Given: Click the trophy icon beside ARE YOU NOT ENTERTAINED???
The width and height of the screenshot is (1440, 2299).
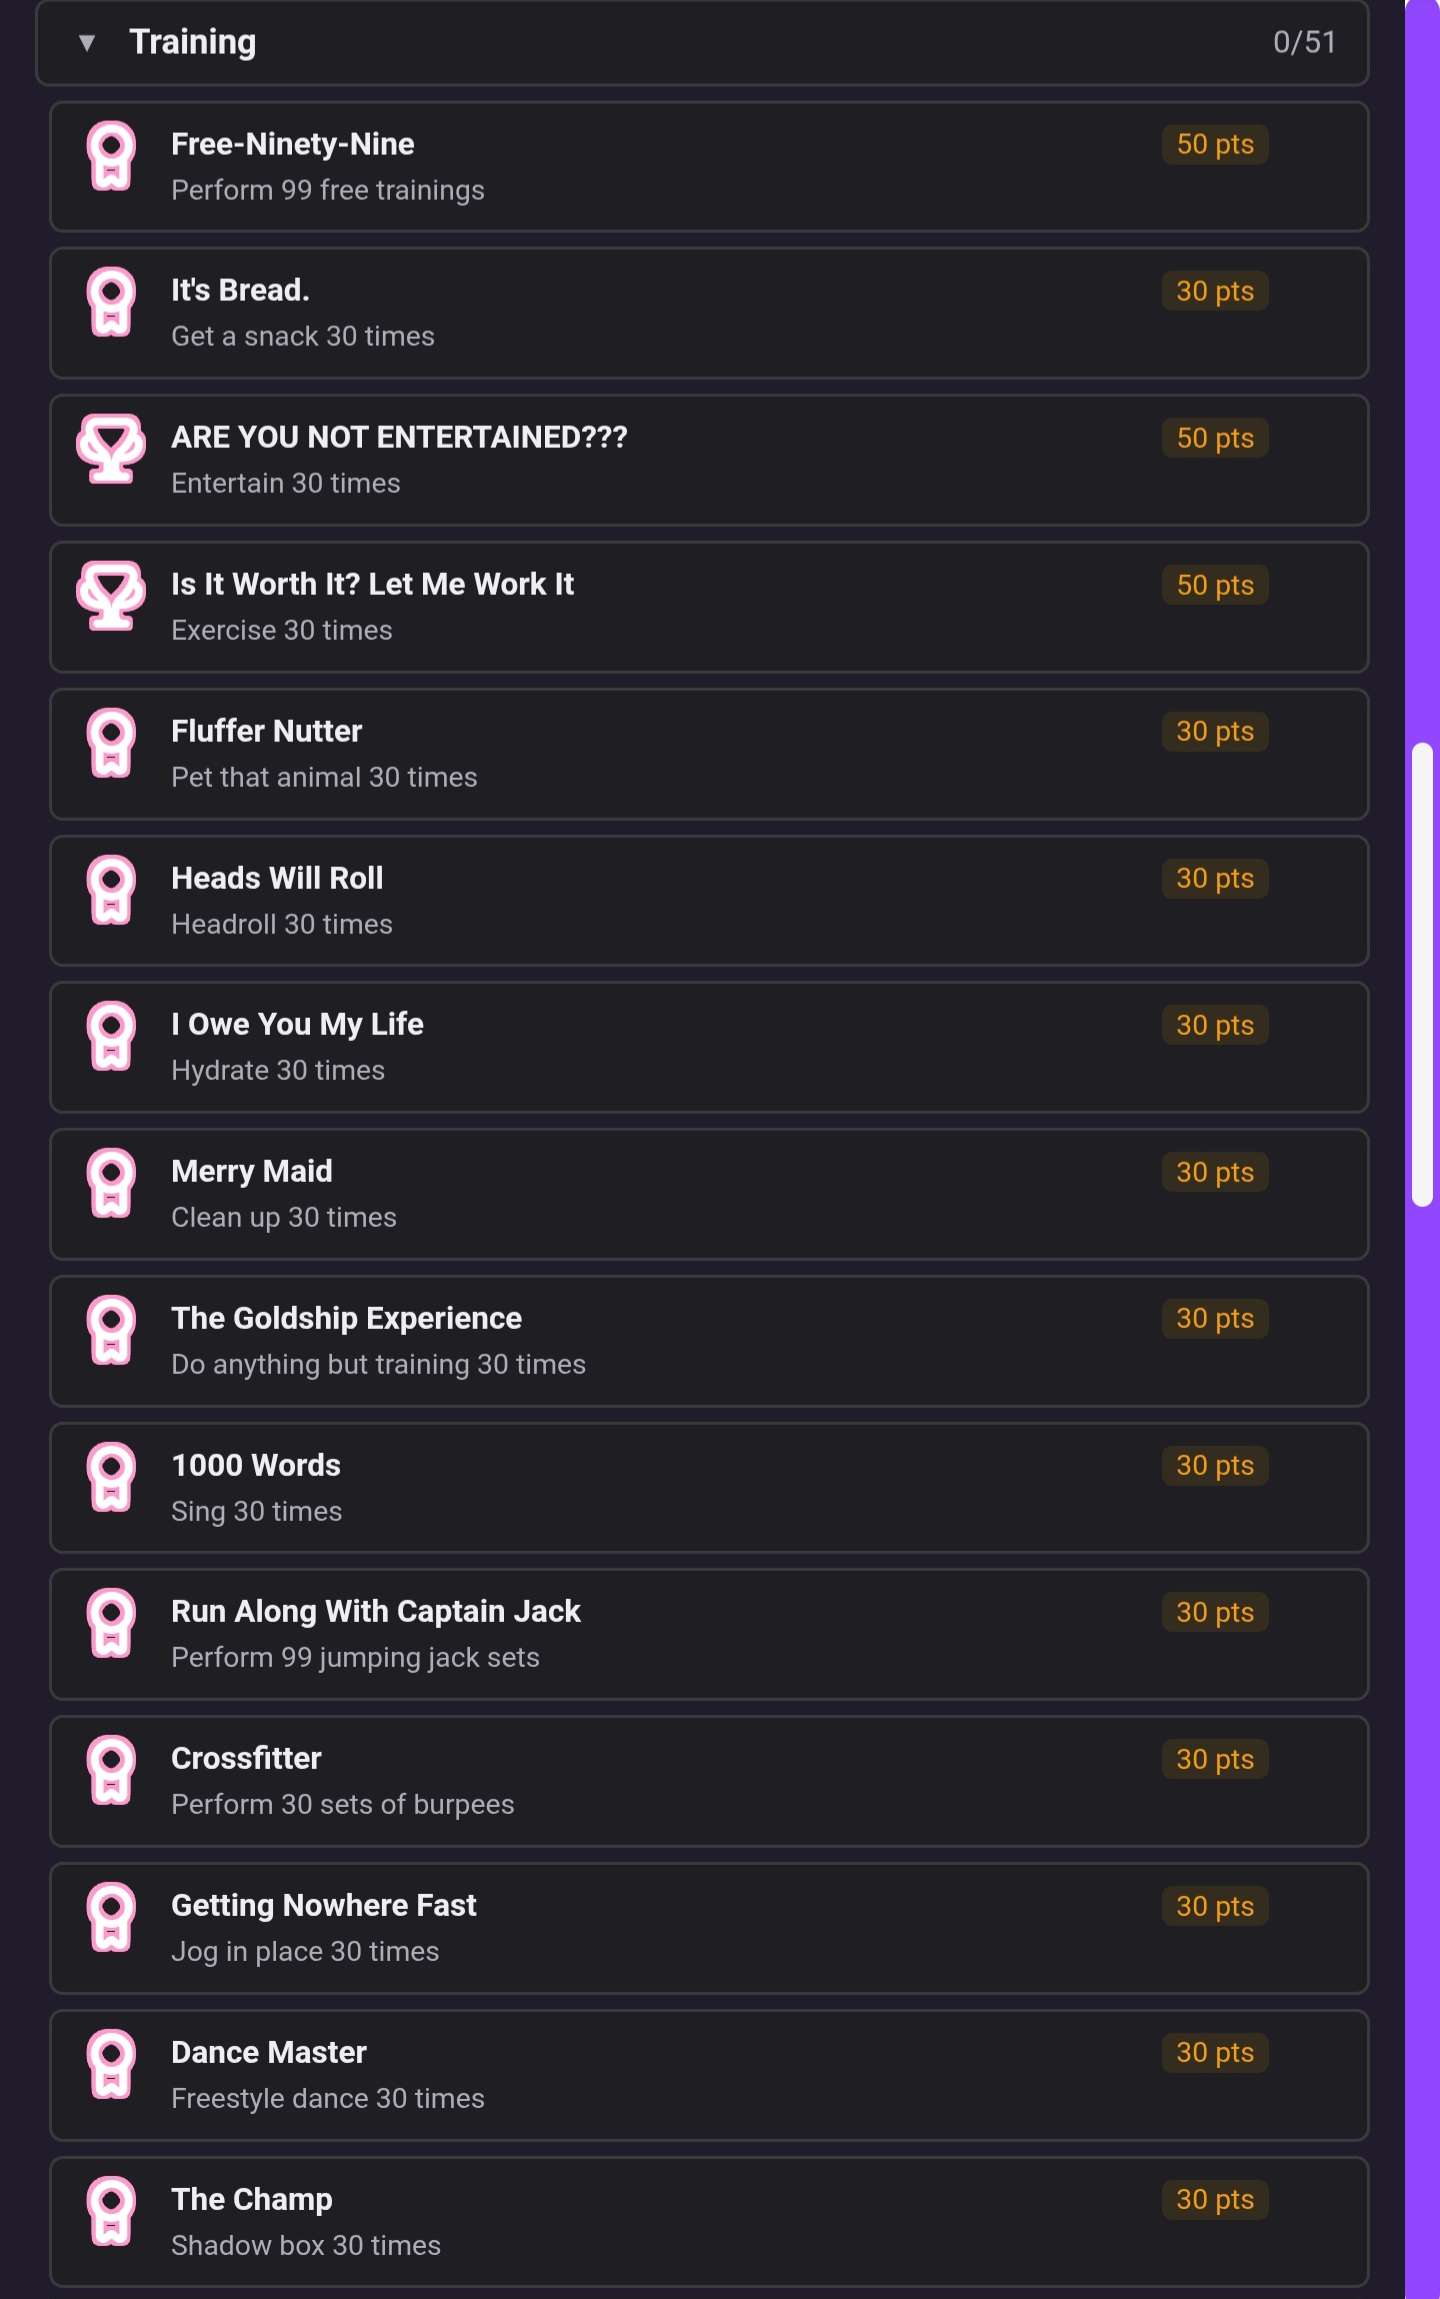Looking at the screenshot, I should (x=112, y=451).
